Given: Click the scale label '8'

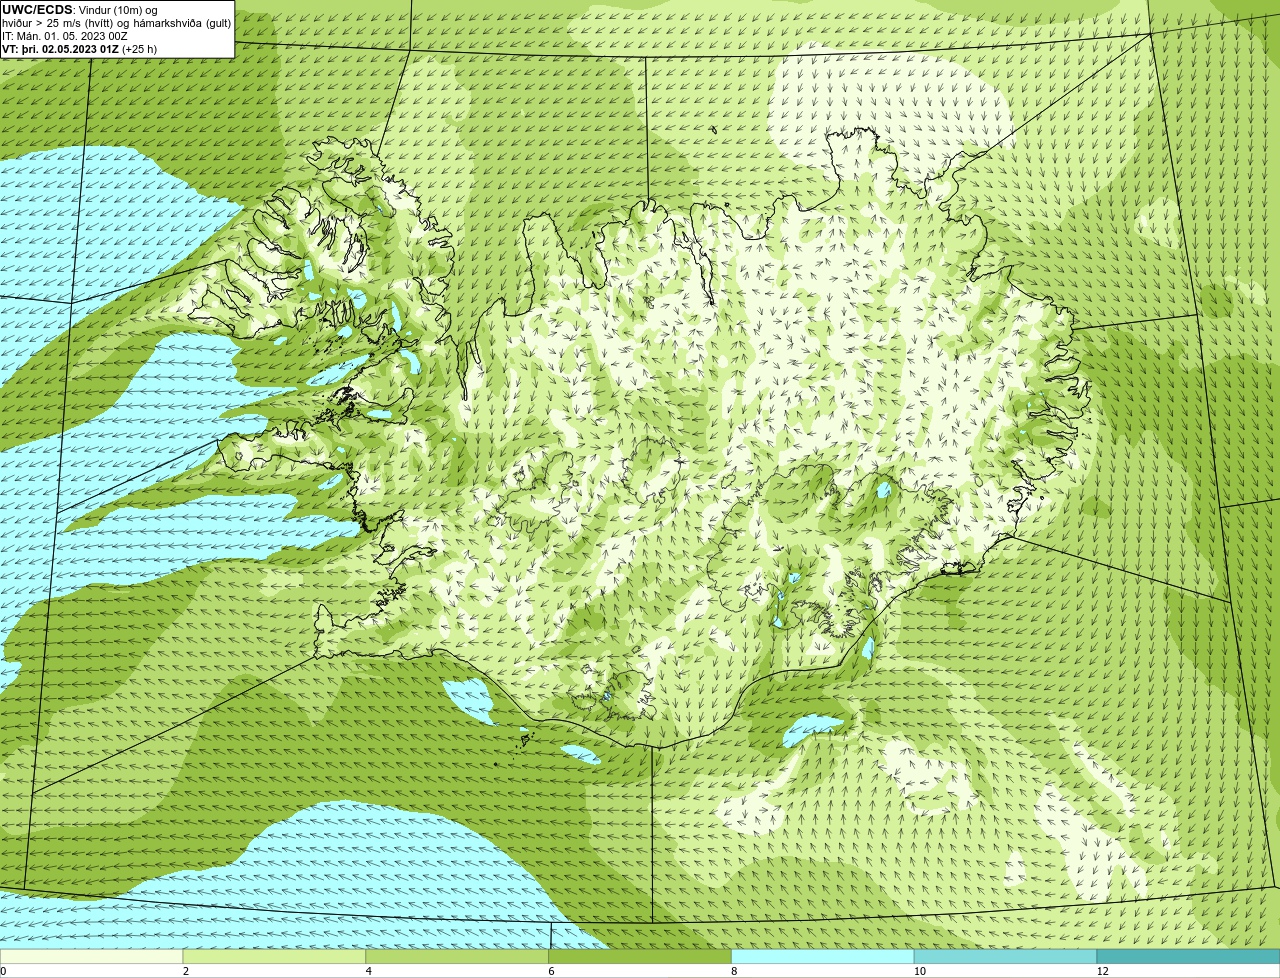Looking at the screenshot, I should [734, 971].
